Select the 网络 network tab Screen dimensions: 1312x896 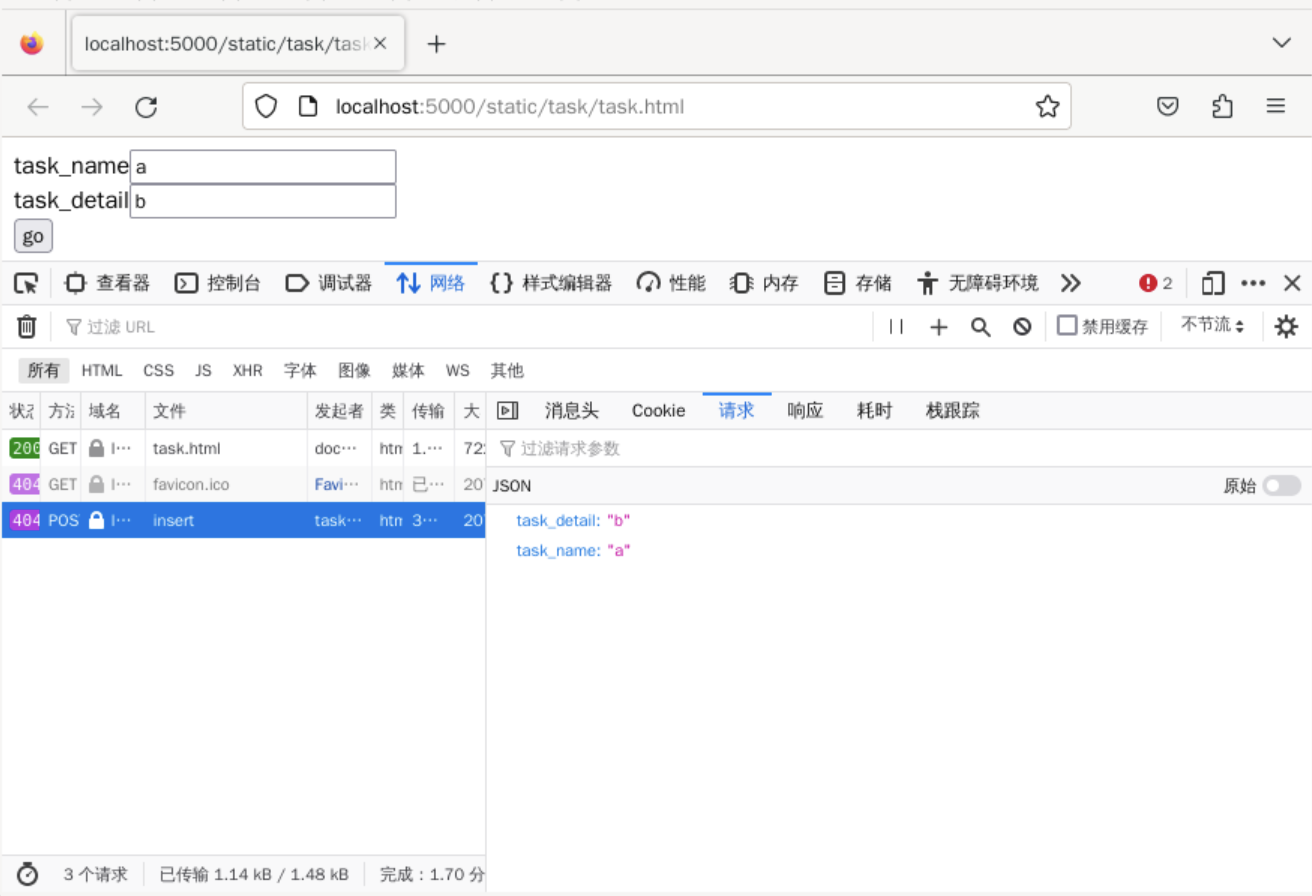tap(431, 284)
